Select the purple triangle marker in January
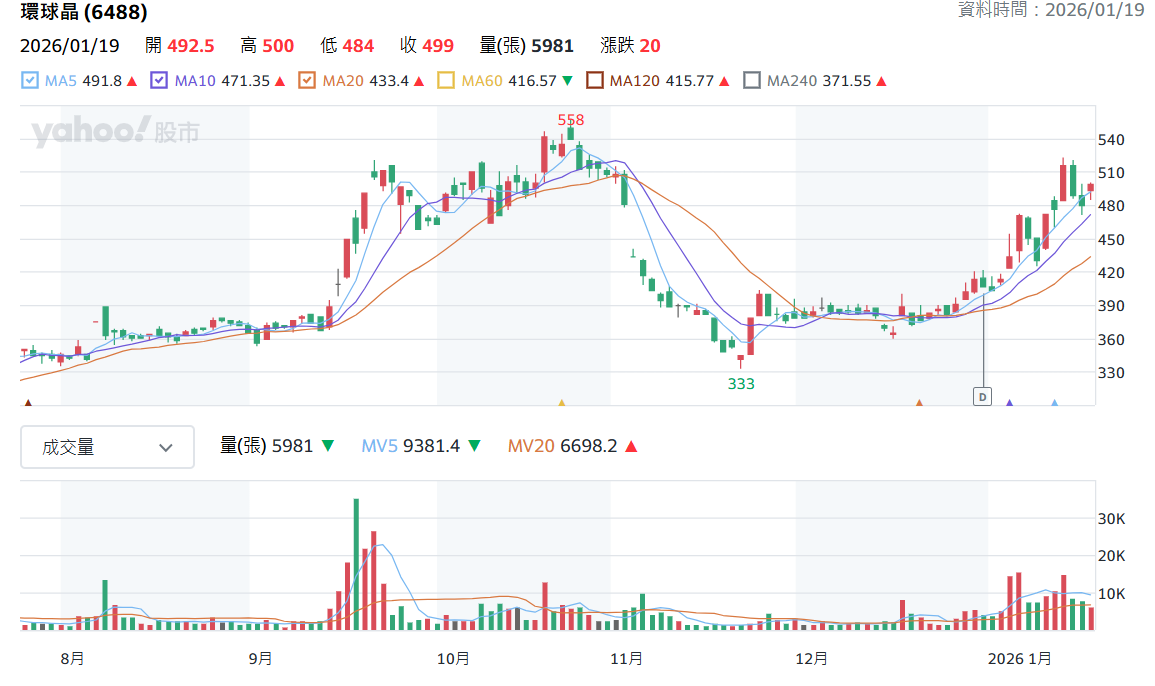The width and height of the screenshot is (1155, 686). click(x=1009, y=402)
